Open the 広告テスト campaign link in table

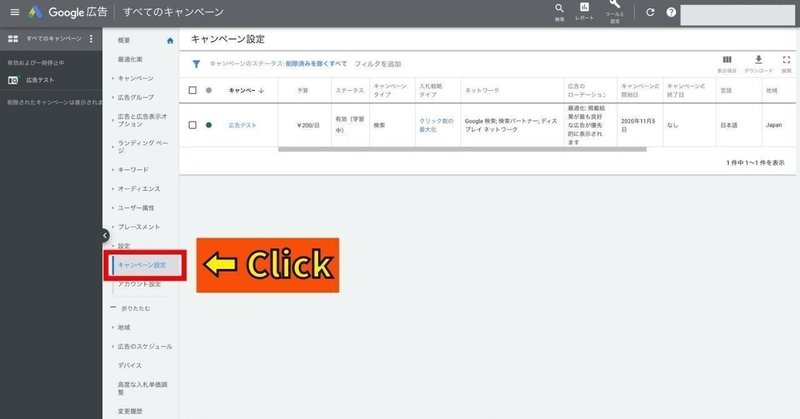tap(242, 125)
